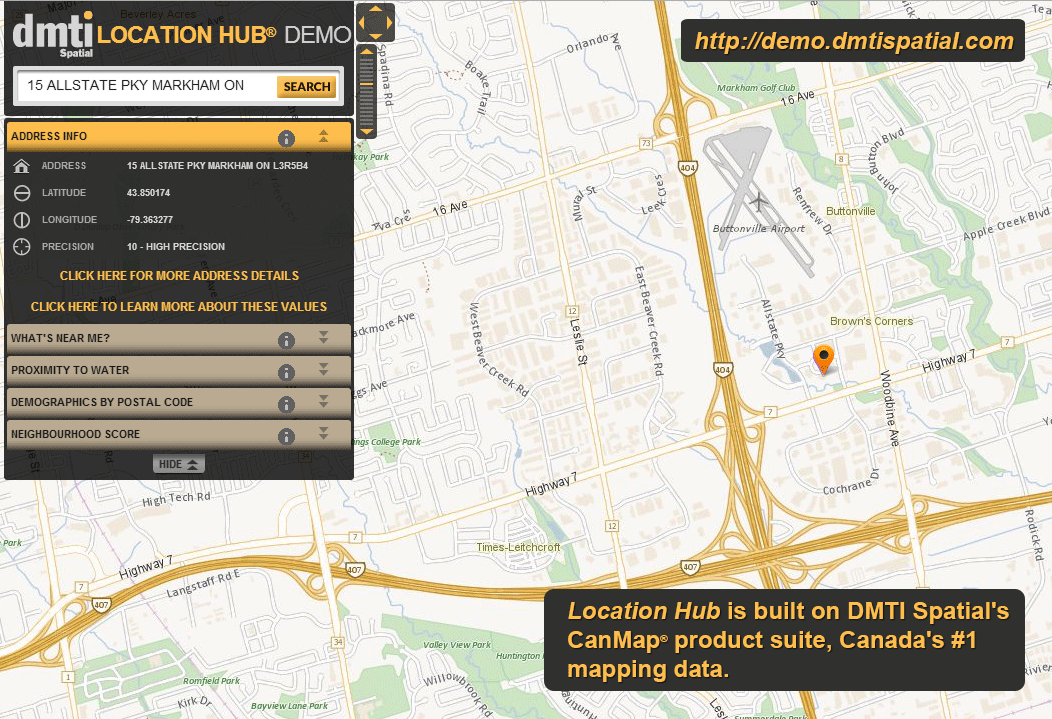
Task: Click the precision crosshair icon
Action: [x=22, y=247]
